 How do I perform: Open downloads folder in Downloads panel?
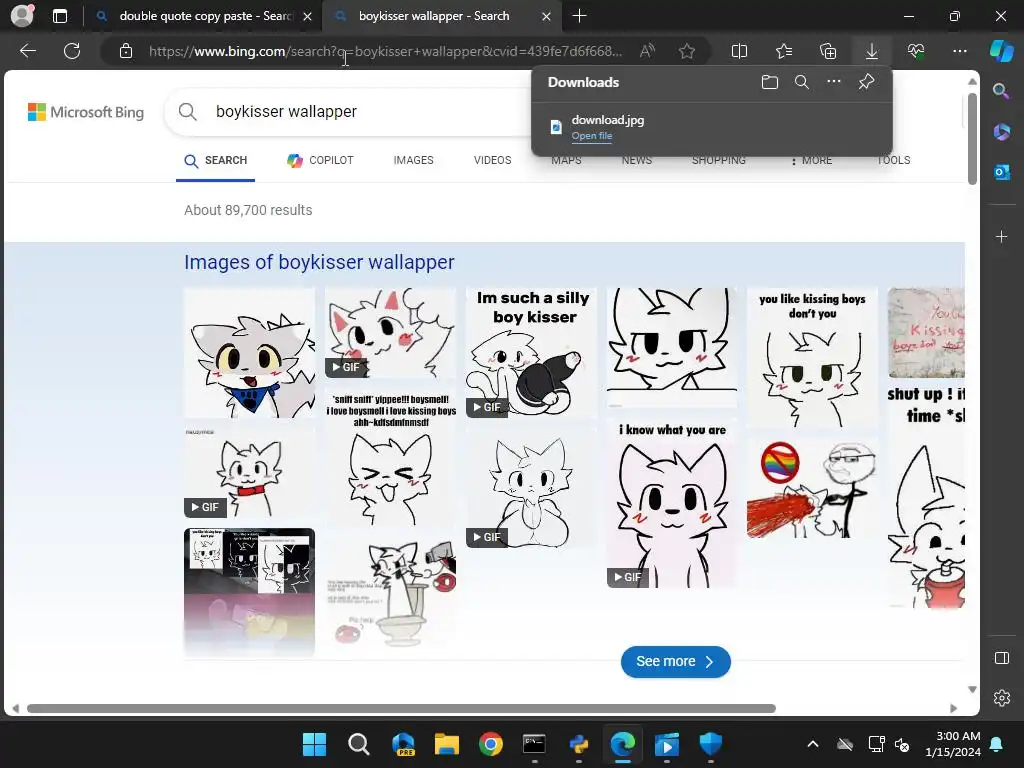pos(769,82)
